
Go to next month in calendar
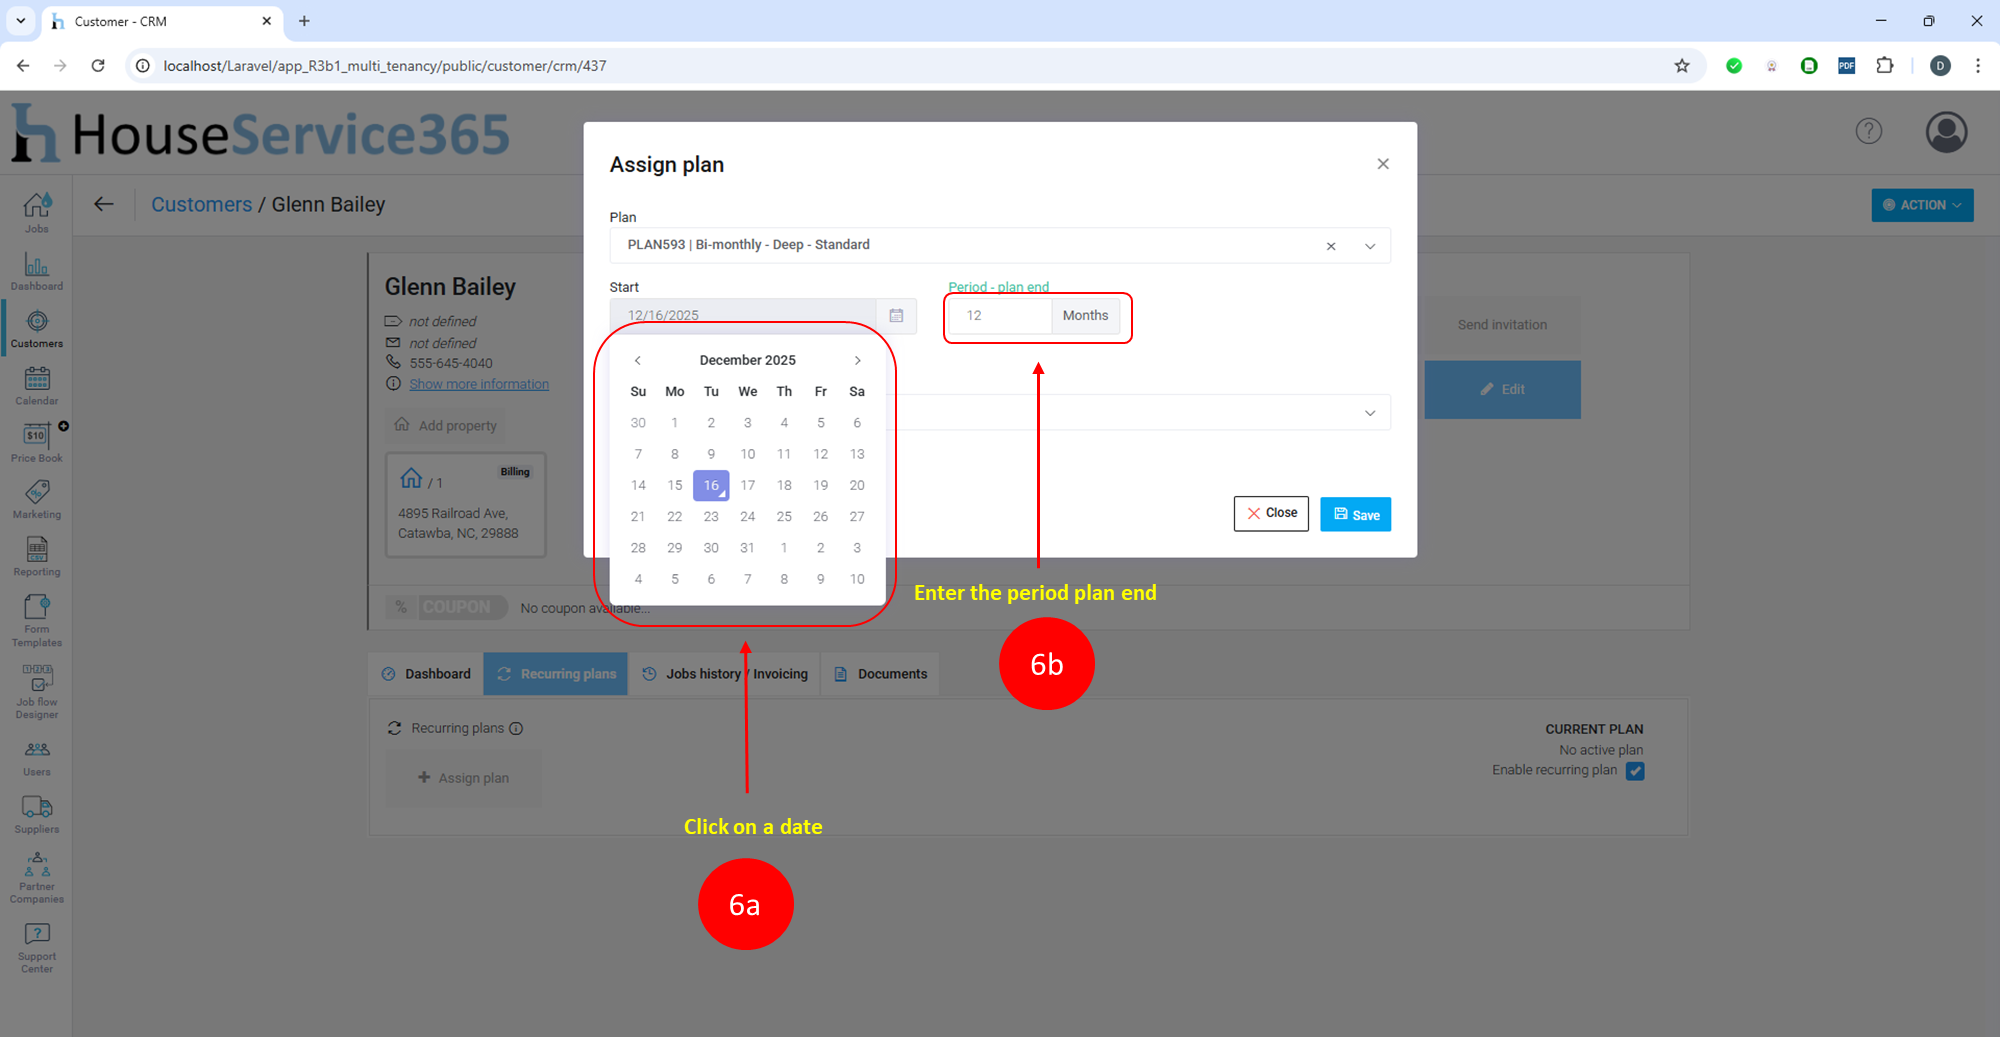[x=857, y=360]
